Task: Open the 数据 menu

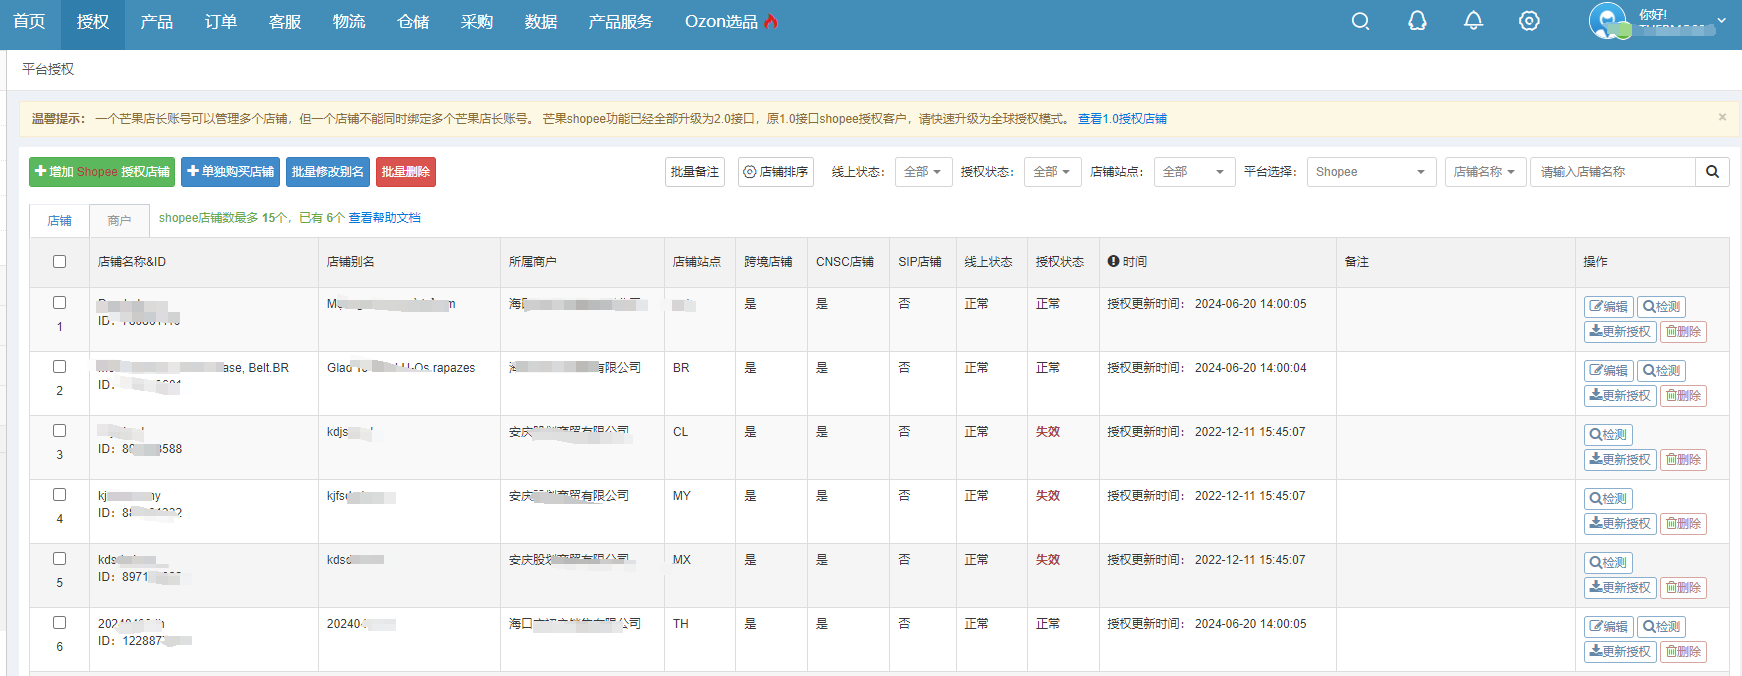Action: point(541,21)
